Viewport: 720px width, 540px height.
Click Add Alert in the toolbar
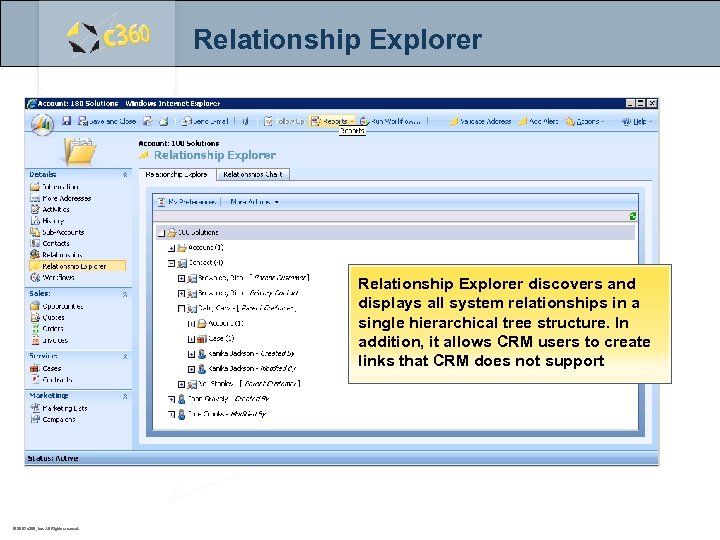tap(538, 121)
